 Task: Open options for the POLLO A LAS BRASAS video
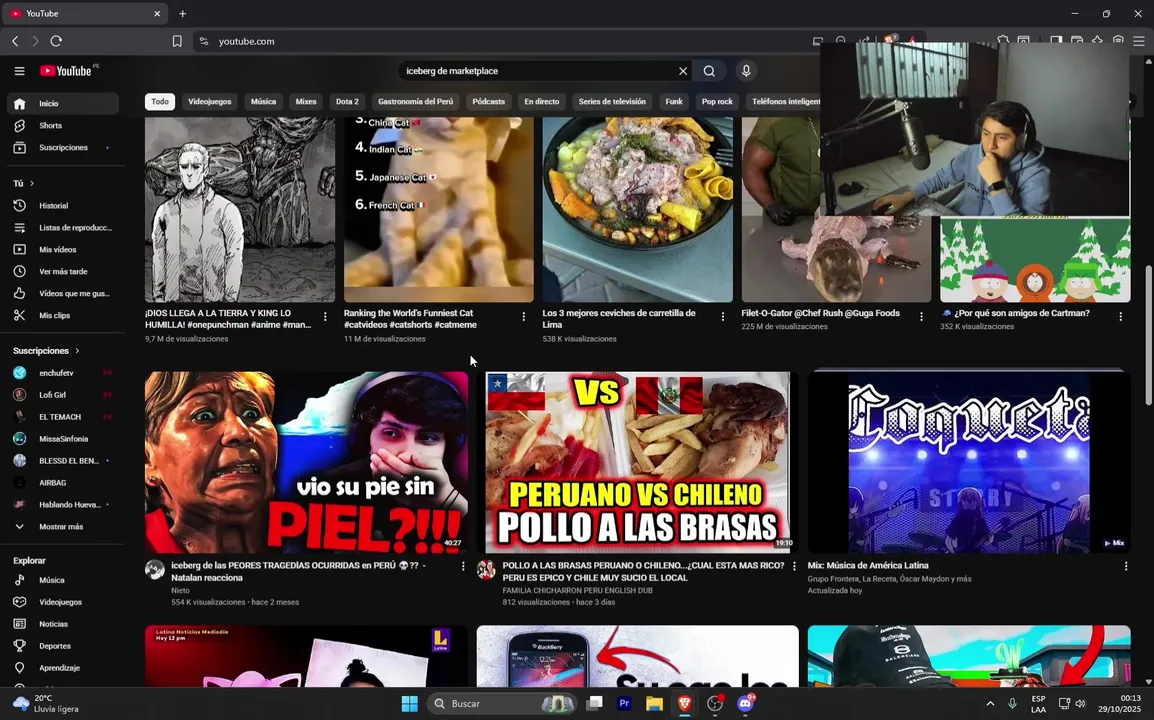point(794,566)
